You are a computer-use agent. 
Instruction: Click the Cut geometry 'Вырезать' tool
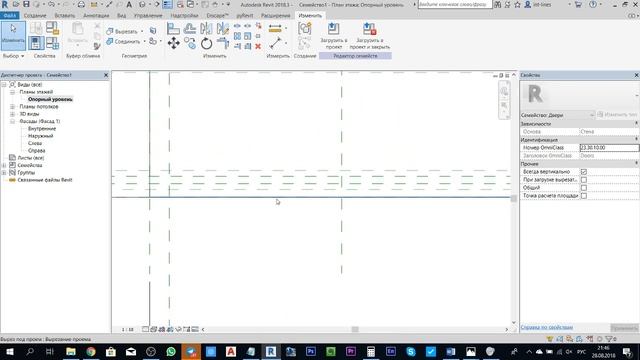tap(122, 31)
